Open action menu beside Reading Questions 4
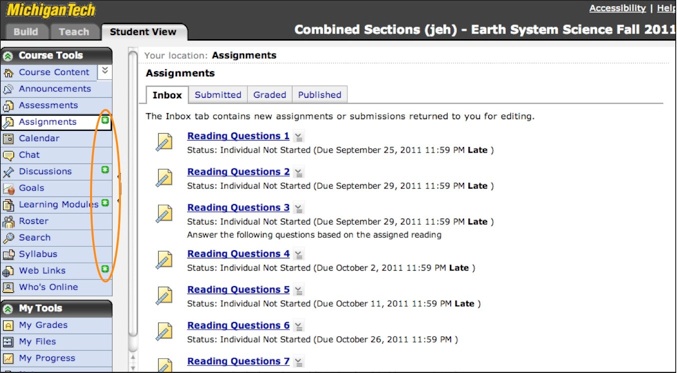 tap(299, 254)
